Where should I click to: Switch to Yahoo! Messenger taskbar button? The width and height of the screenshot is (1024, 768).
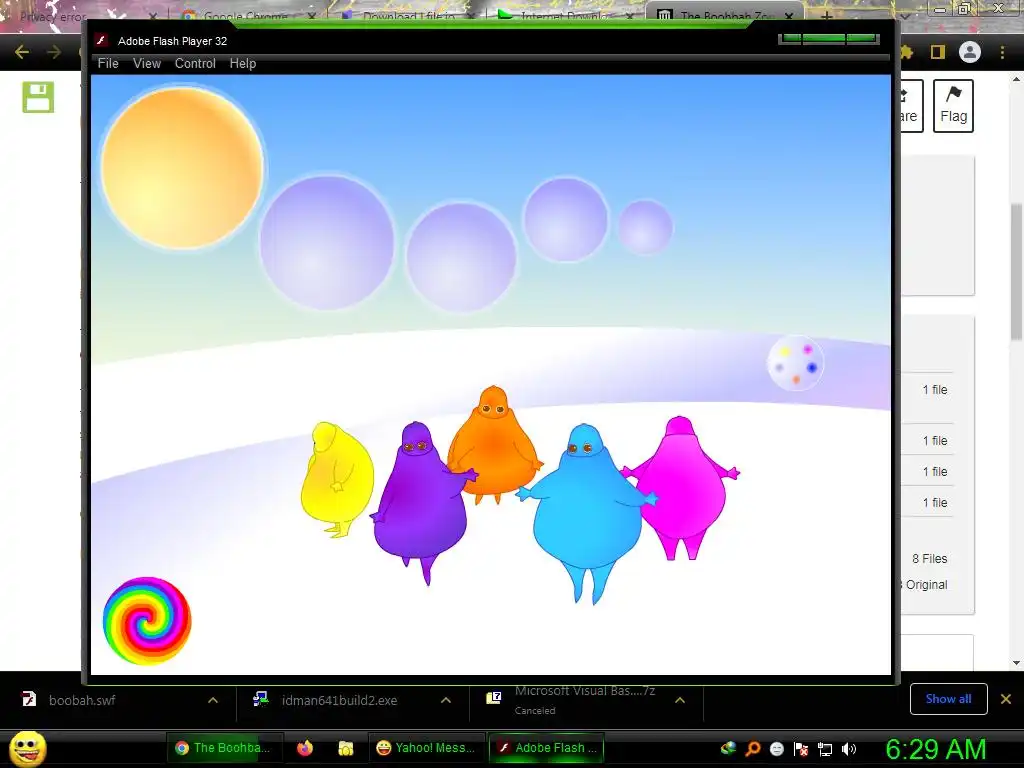[x=426, y=748]
